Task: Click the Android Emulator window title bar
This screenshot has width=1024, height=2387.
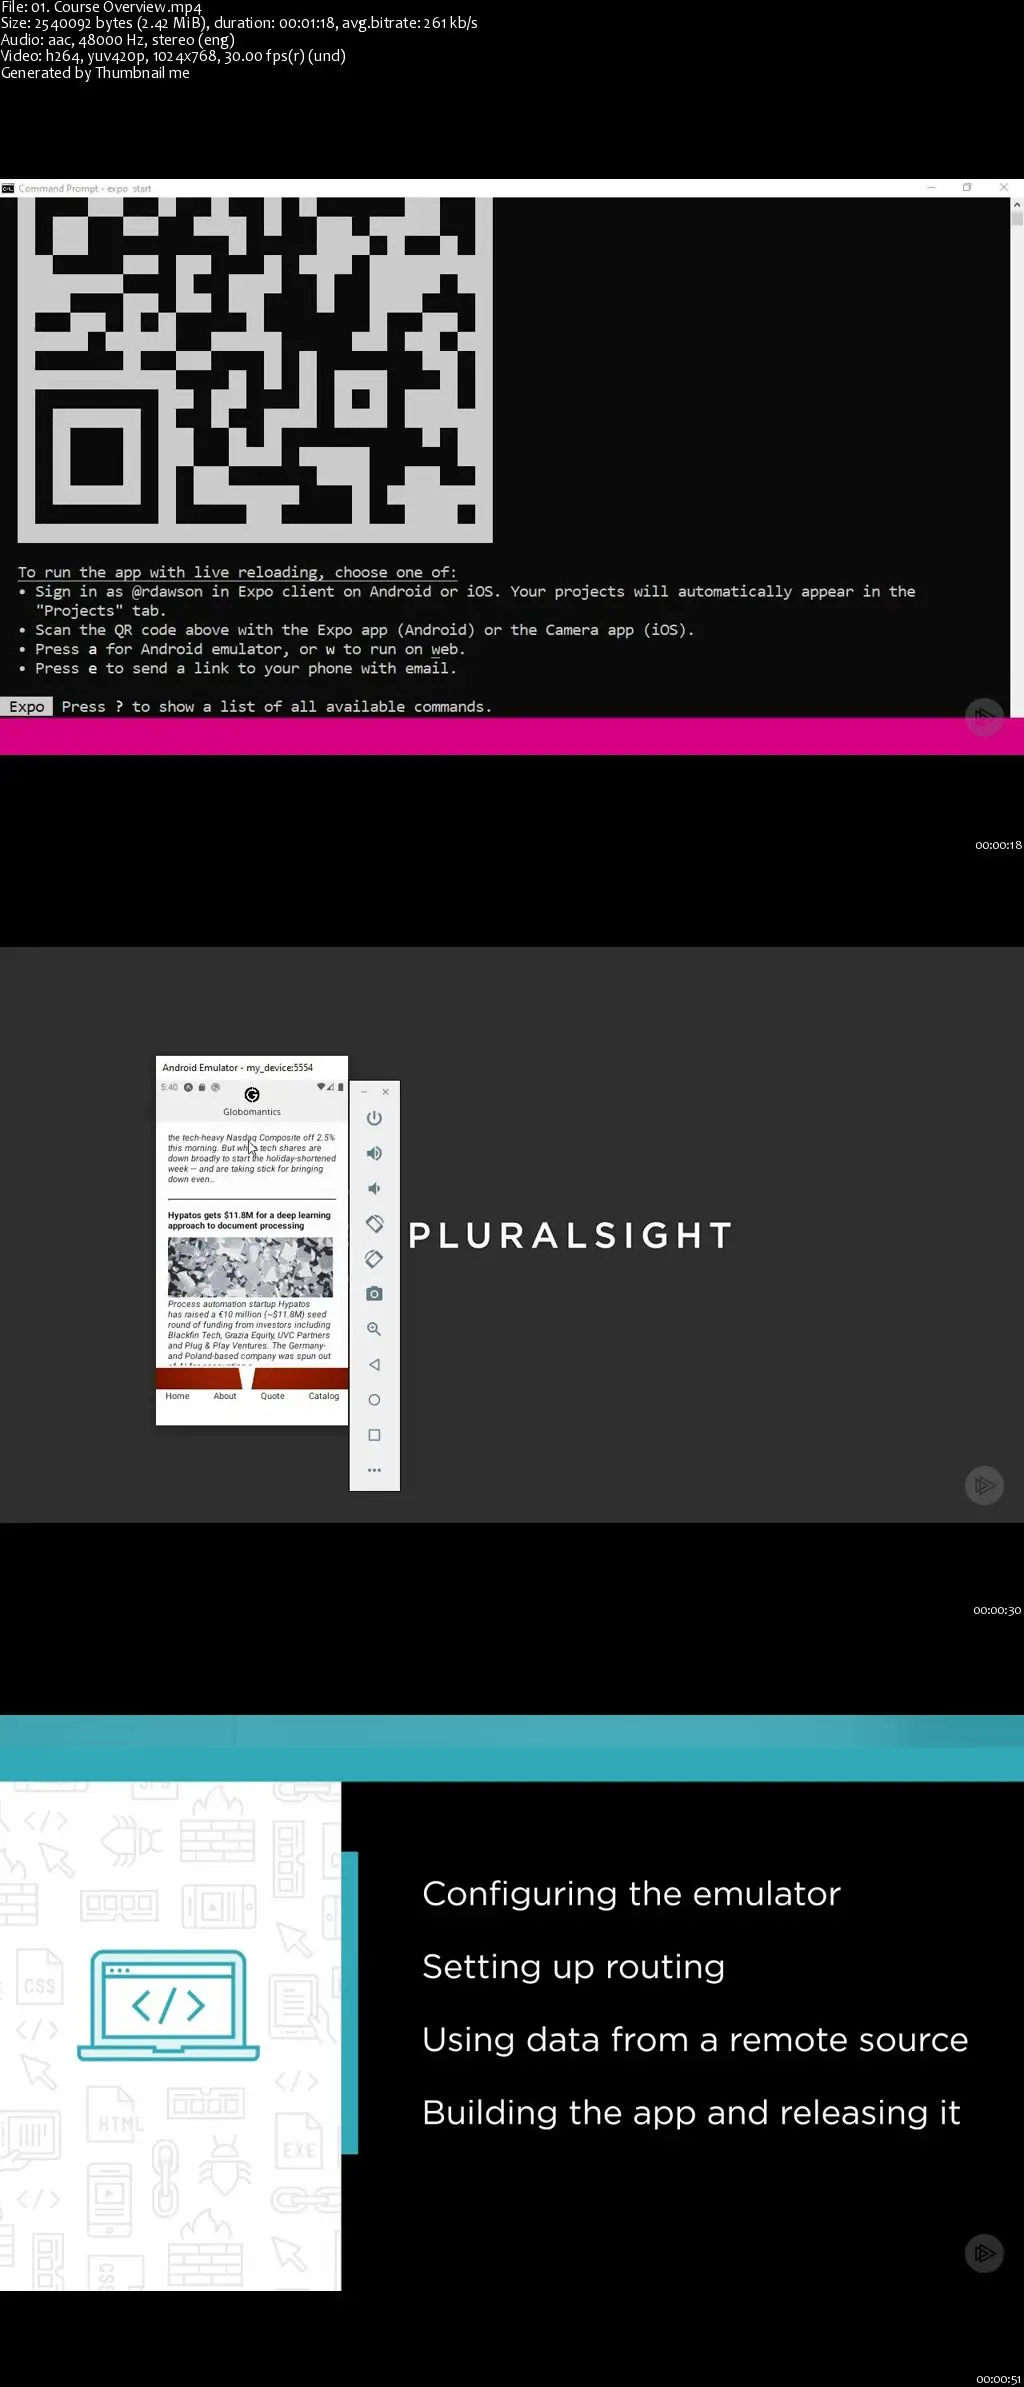Action: (252, 1067)
